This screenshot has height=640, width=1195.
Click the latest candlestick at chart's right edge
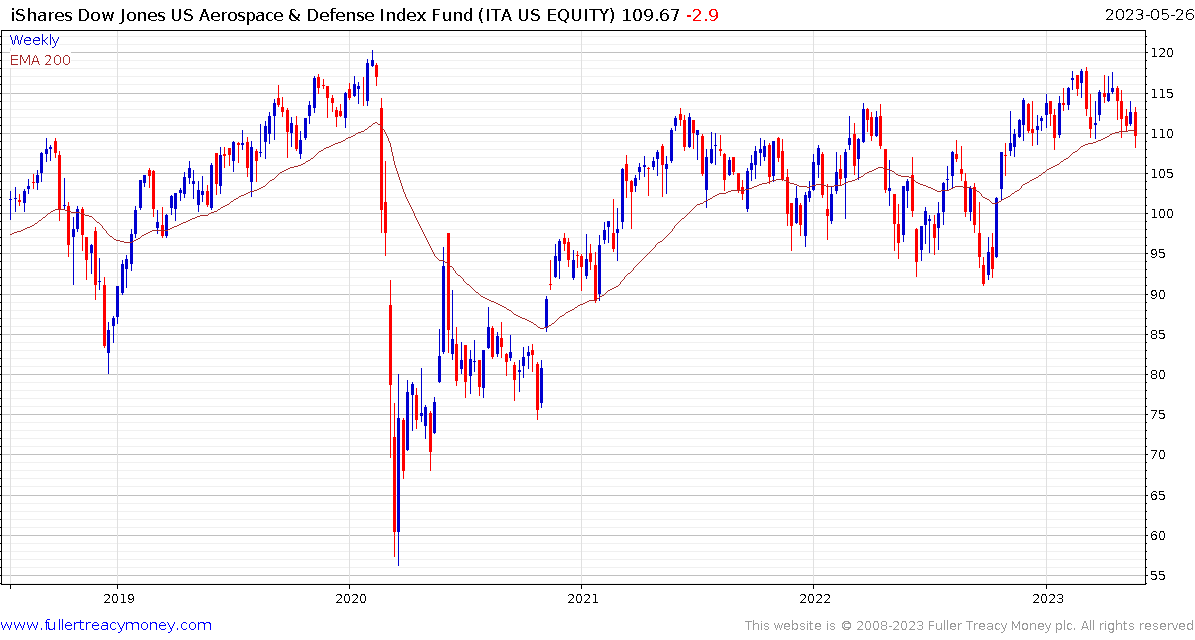pos(1136,126)
